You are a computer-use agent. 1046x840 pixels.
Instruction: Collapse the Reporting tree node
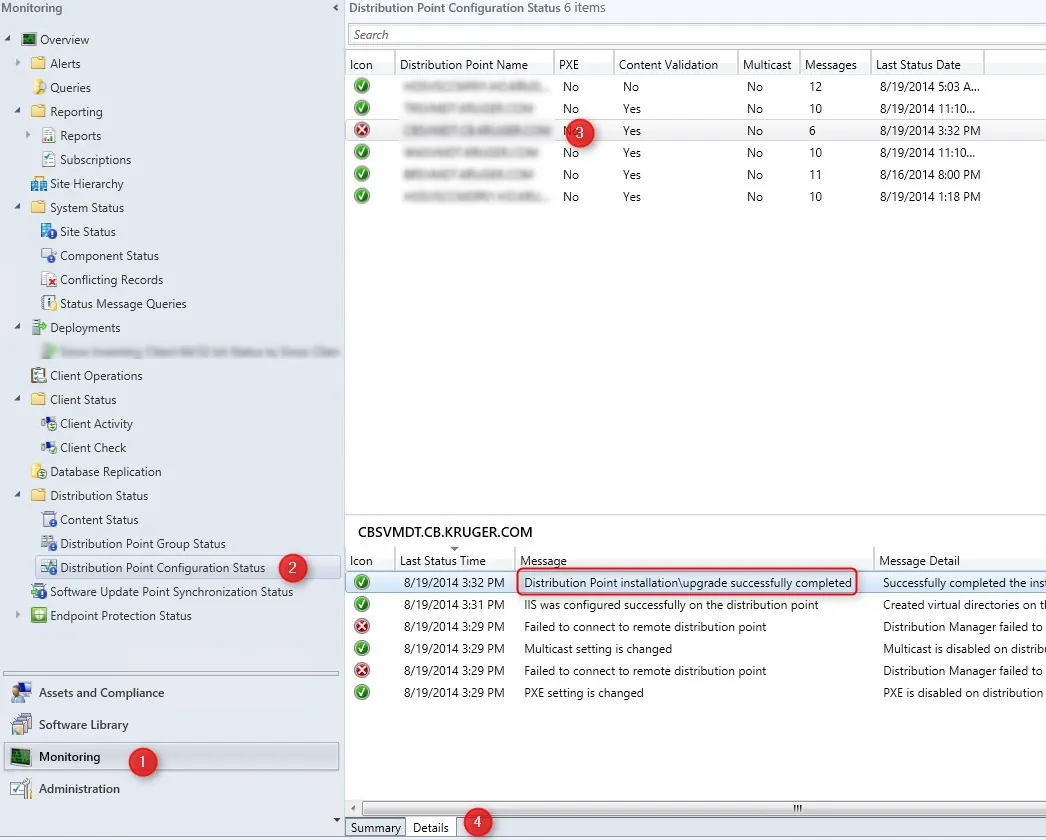point(18,111)
